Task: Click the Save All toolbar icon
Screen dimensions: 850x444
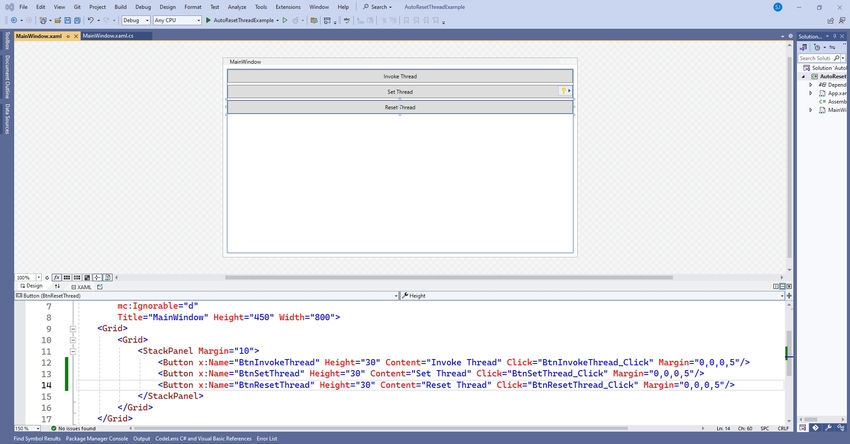Action: point(77,20)
